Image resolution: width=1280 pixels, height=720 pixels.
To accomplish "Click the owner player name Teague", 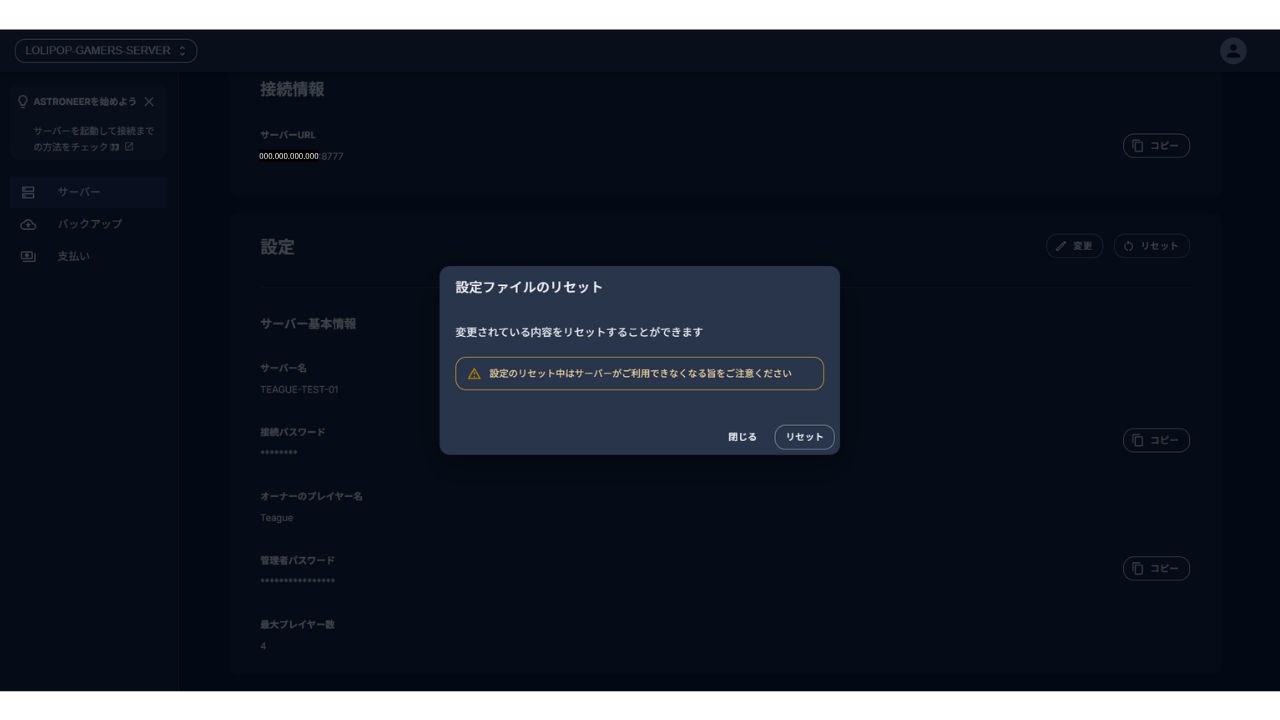I will (x=276, y=518).
